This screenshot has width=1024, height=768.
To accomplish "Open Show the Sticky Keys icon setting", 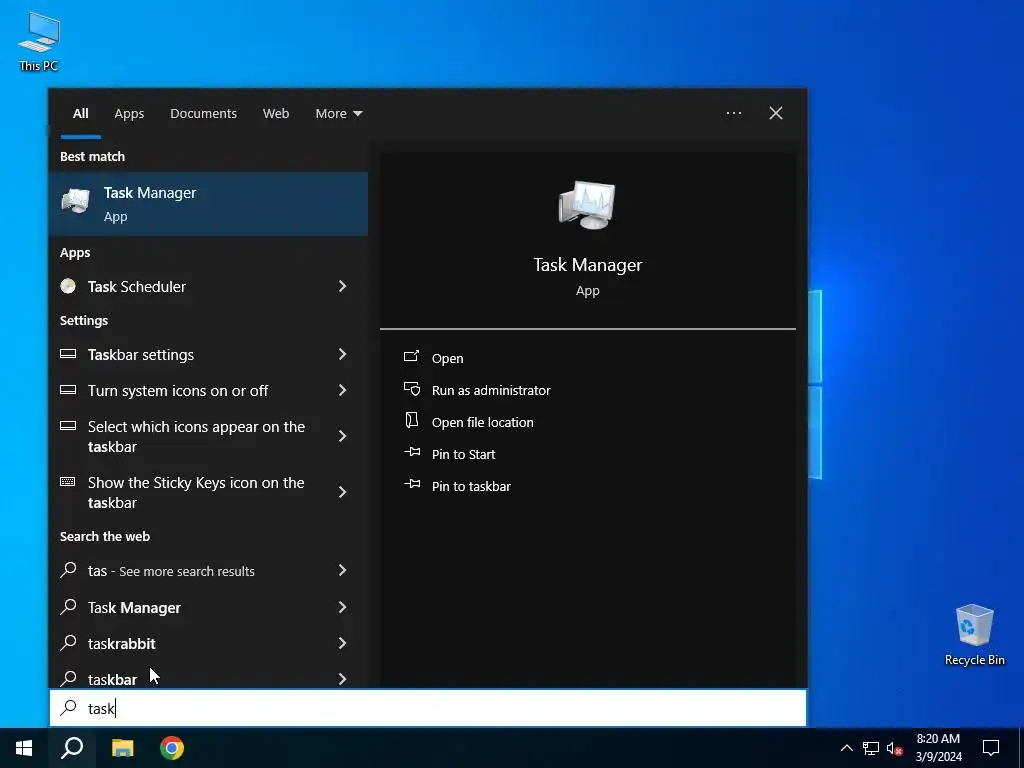I will [x=208, y=492].
